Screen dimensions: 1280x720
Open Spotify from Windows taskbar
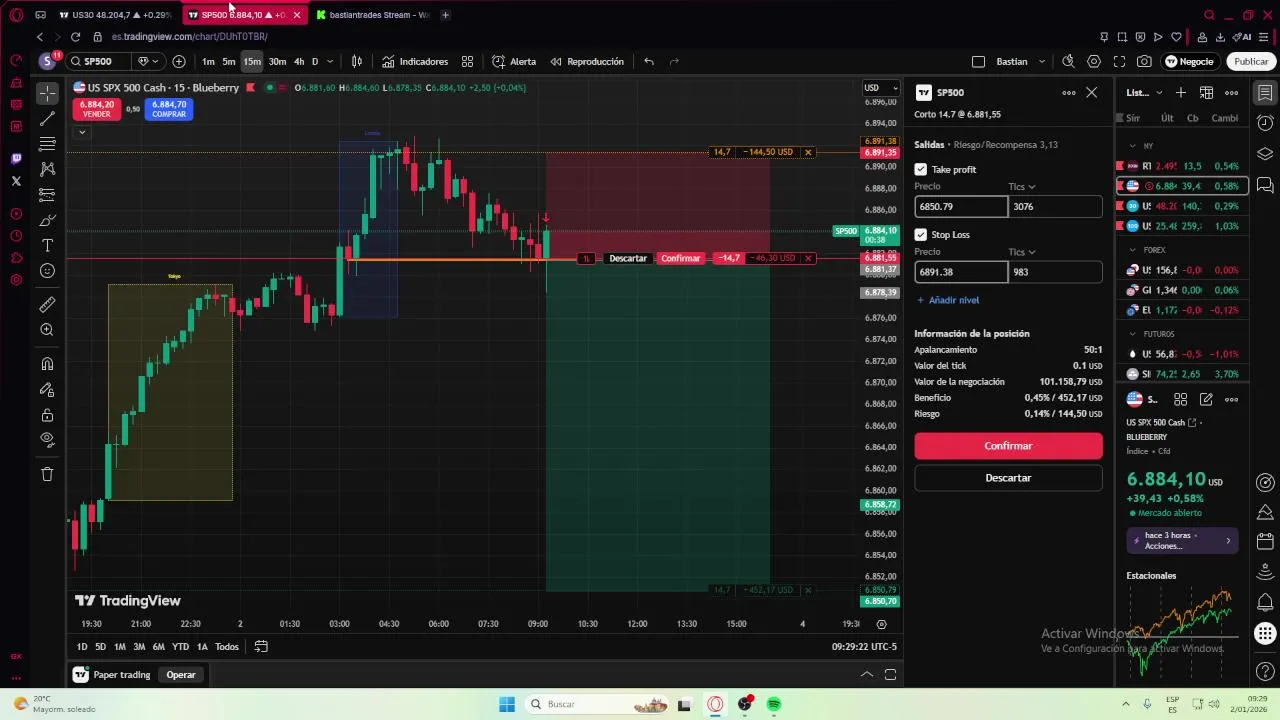[x=774, y=704]
